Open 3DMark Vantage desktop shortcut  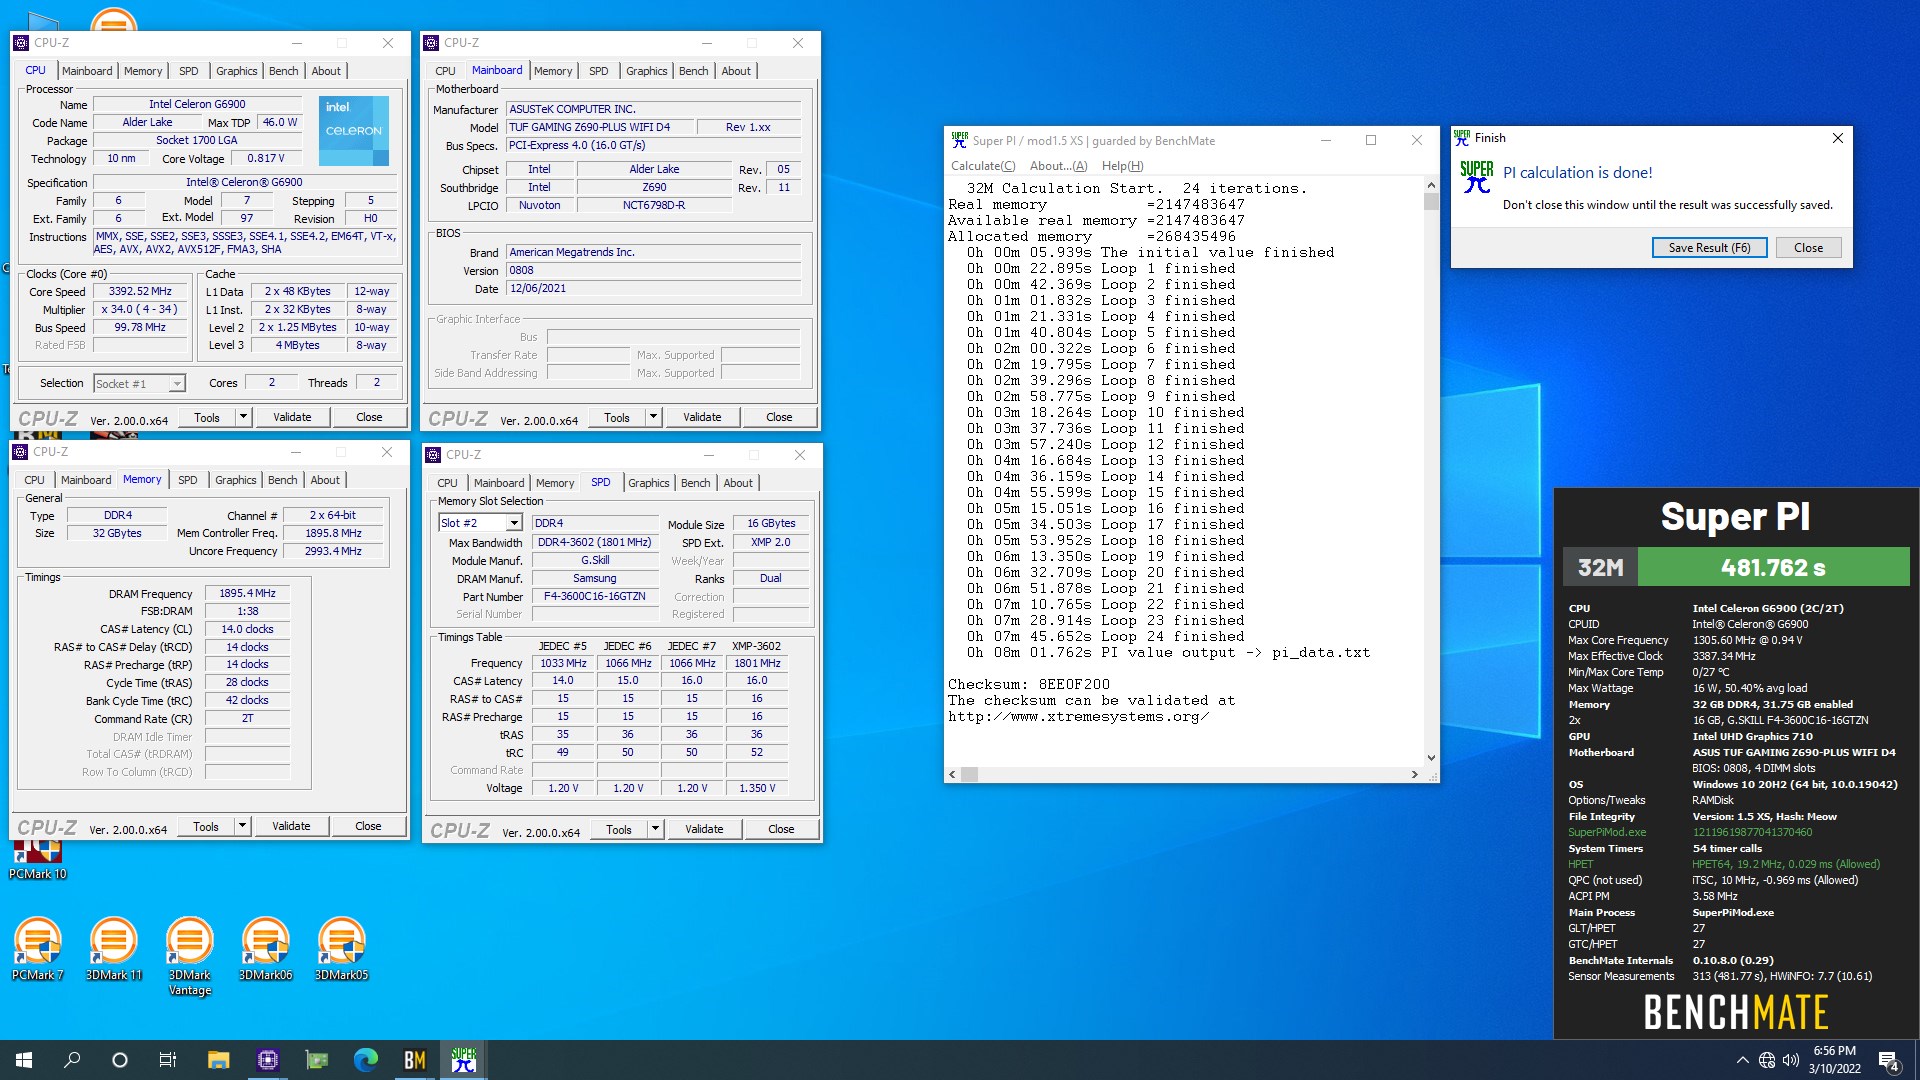(x=190, y=956)
